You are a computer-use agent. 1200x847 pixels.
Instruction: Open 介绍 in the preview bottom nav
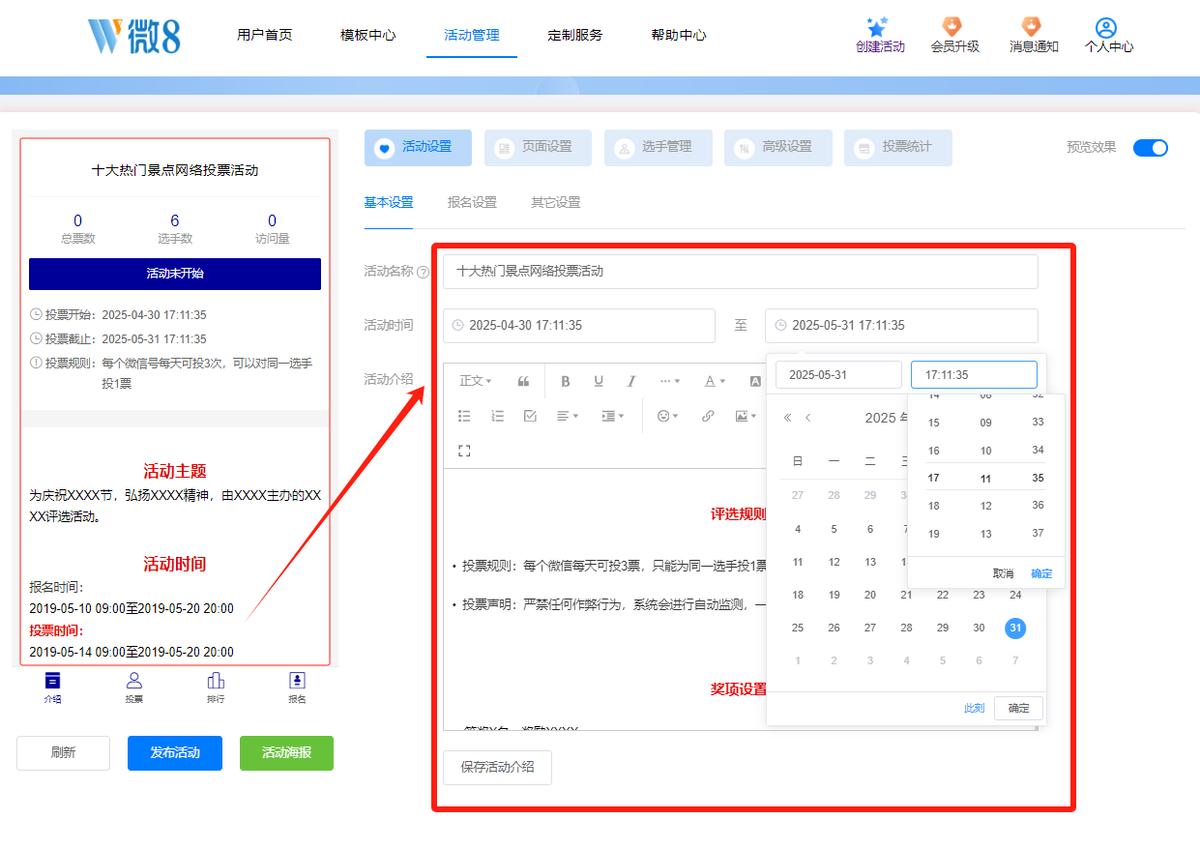point(52,687)
